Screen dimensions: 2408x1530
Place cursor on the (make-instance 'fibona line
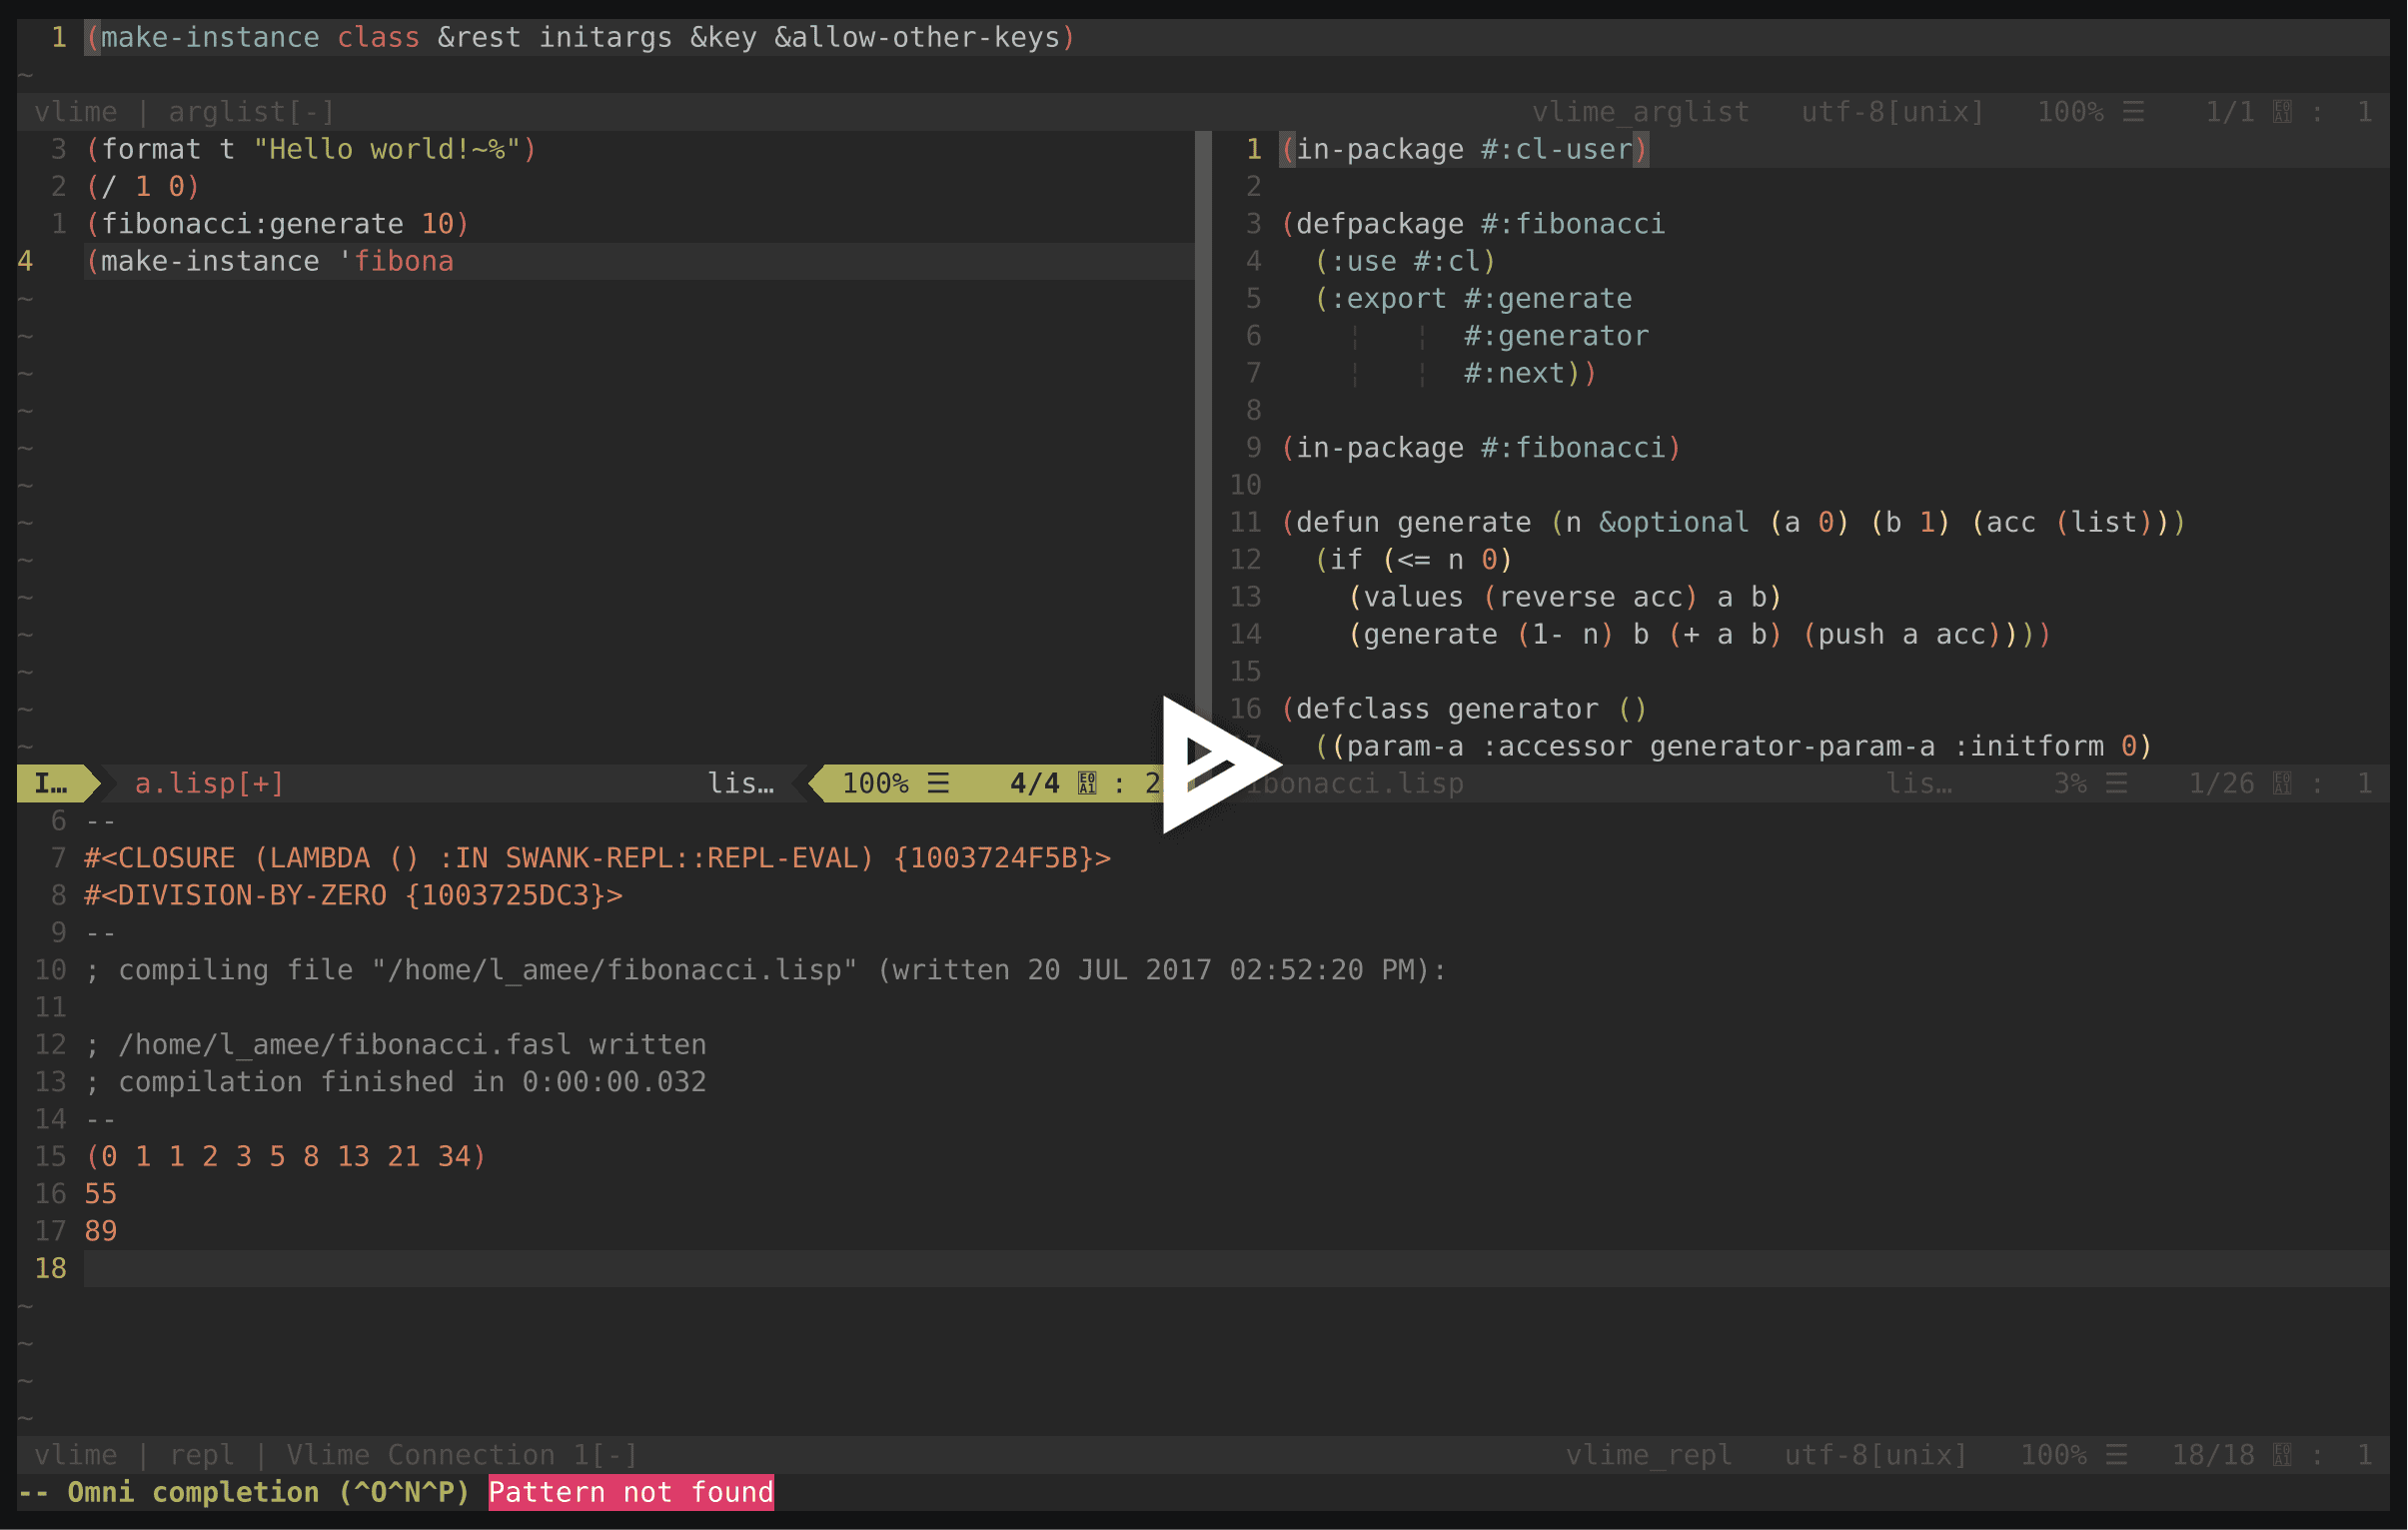270,261
